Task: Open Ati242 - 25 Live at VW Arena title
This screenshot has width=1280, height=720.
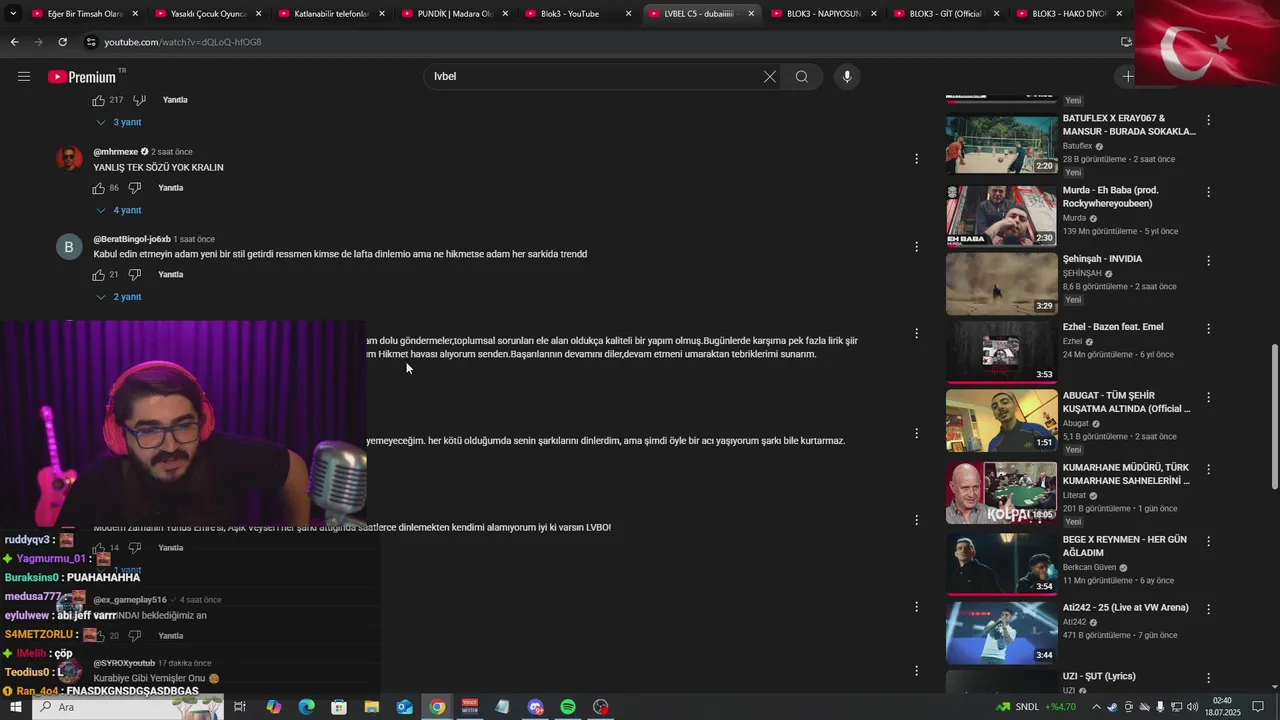Action: coord(1125,607)
